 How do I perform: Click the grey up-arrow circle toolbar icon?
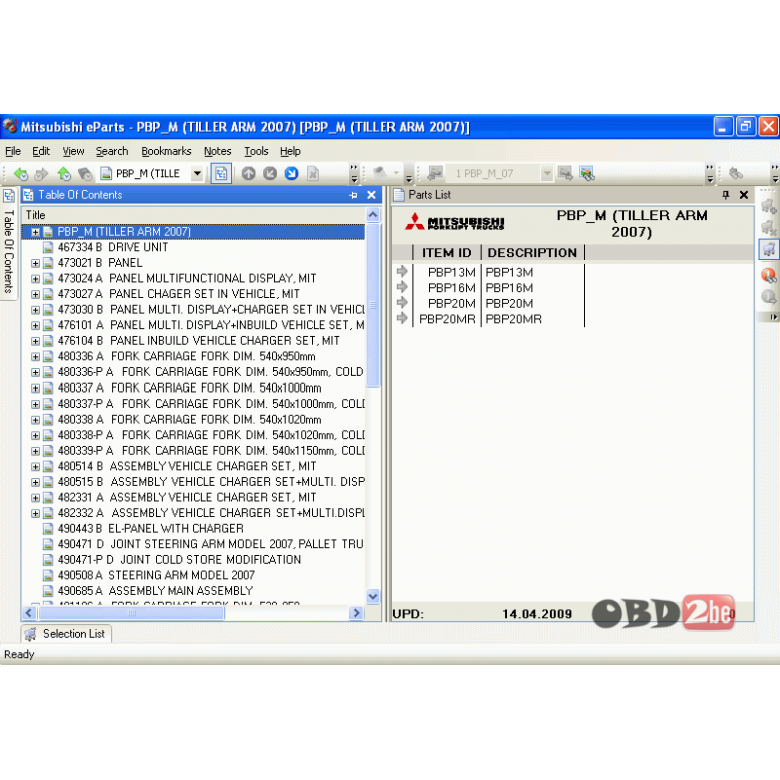click(x=249, y=174)
